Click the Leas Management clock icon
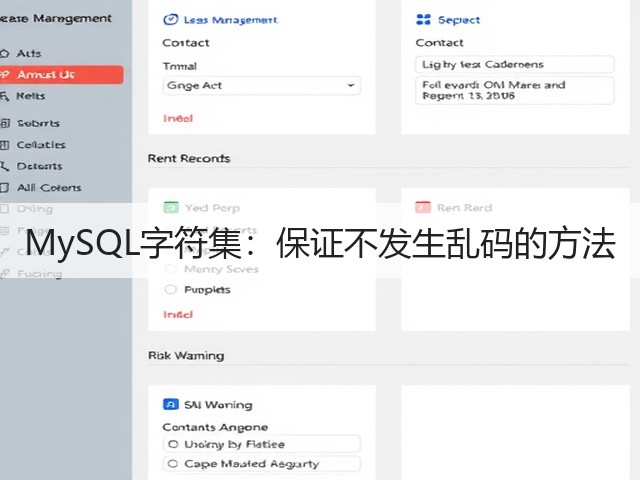Viewport: 640px width, 480px height. point(171,20)
